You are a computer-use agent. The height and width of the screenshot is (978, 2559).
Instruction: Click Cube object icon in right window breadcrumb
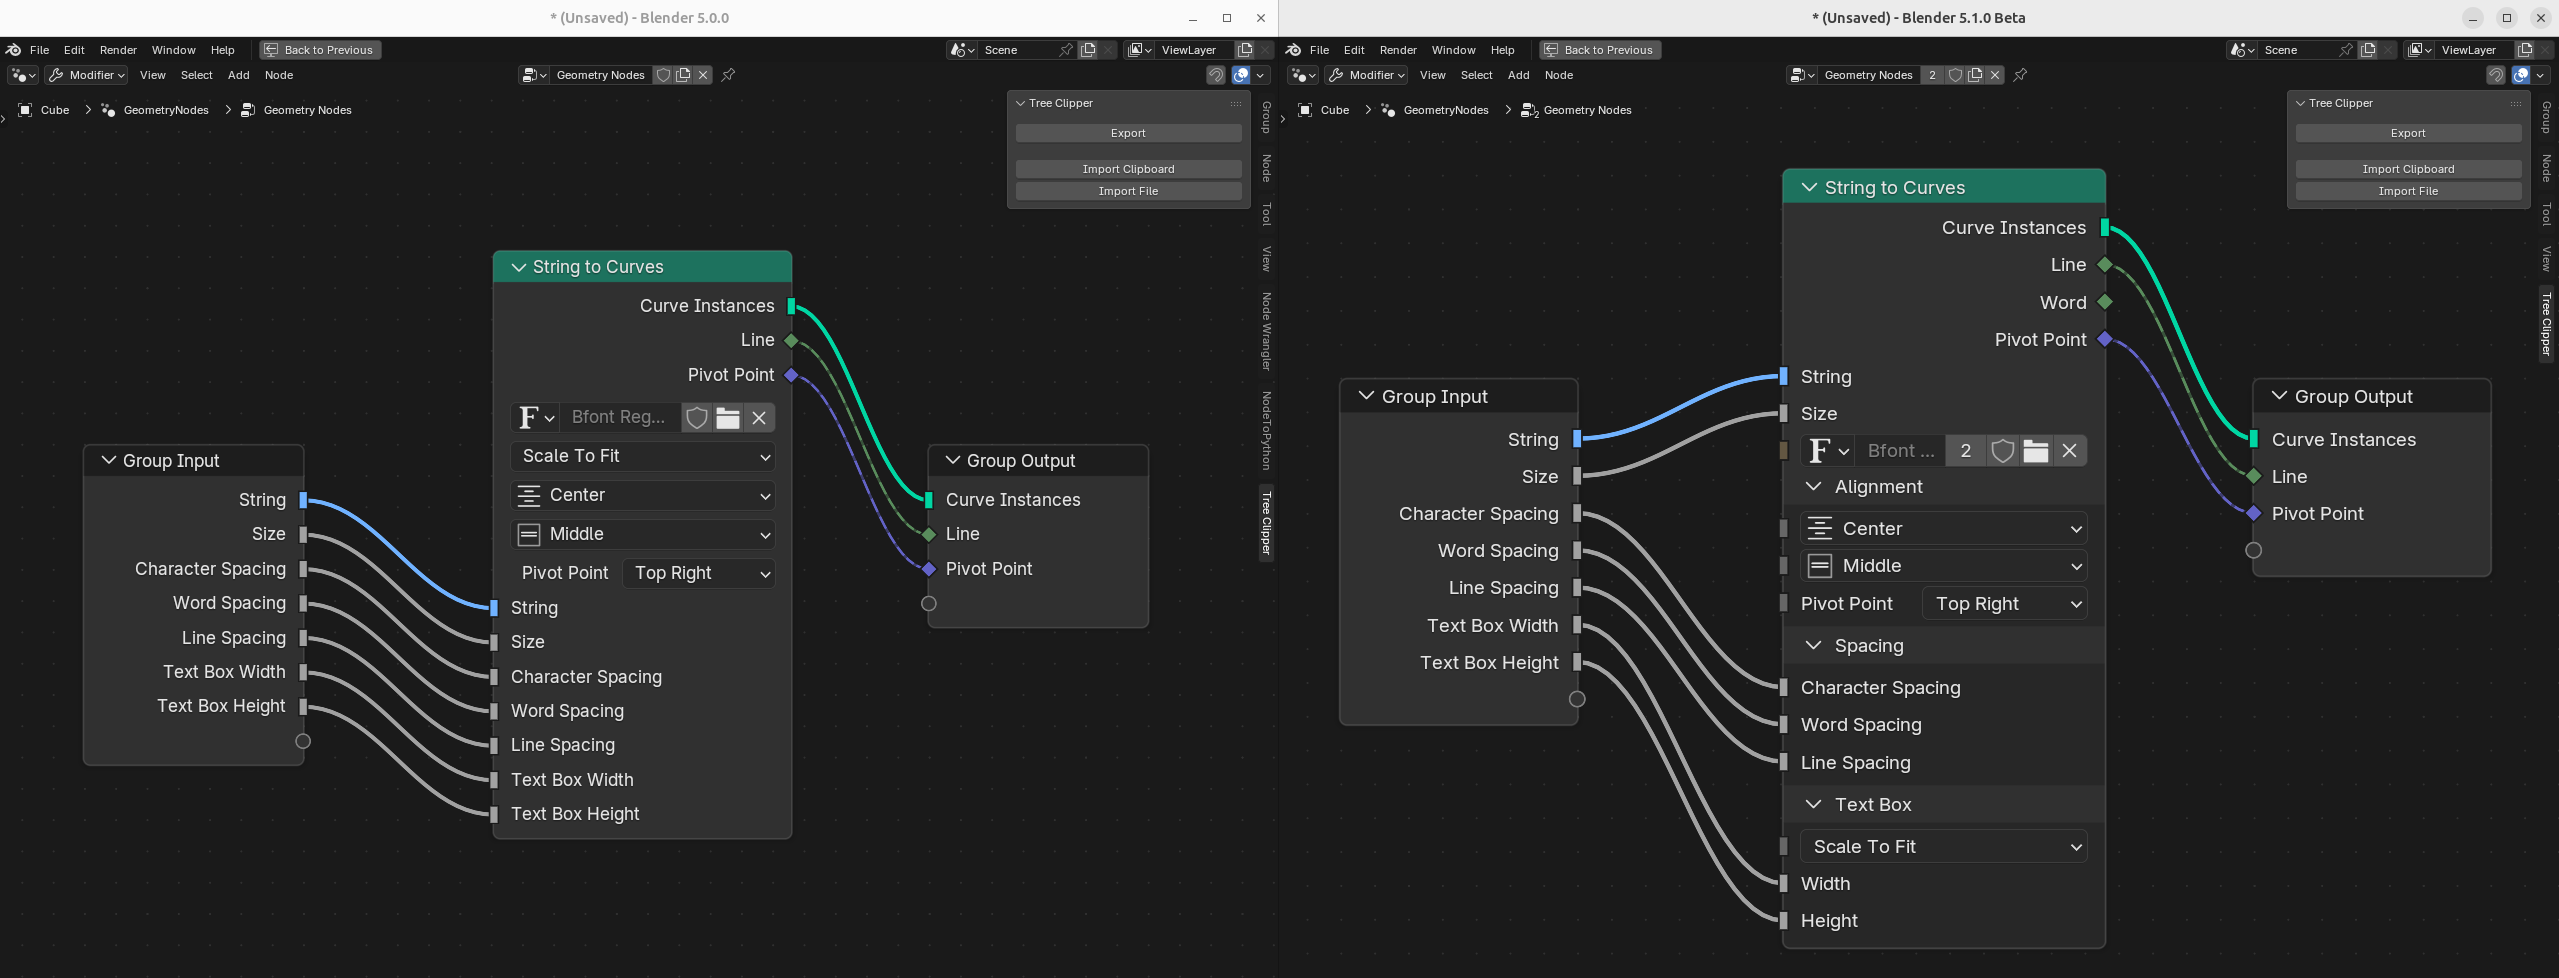1305,110
